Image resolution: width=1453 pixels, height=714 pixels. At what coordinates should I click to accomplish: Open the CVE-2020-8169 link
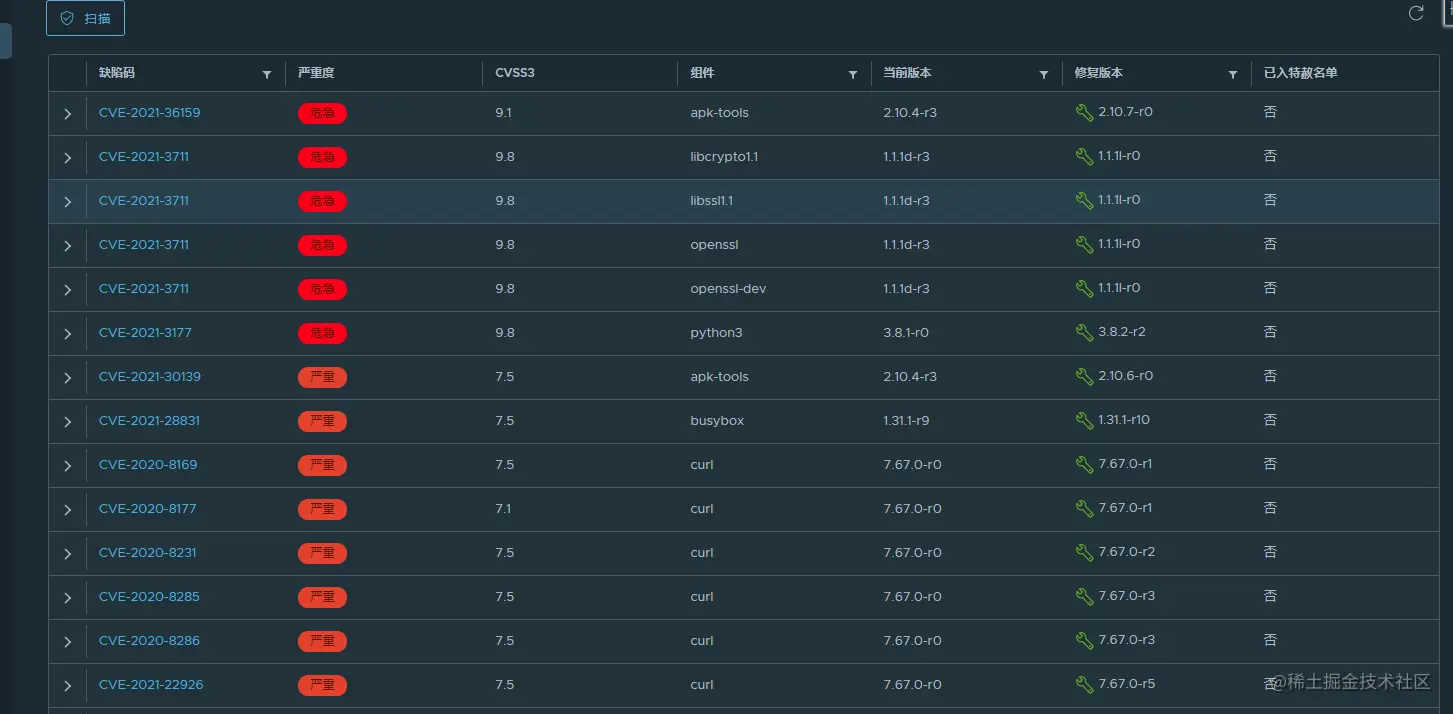(148, 465)
